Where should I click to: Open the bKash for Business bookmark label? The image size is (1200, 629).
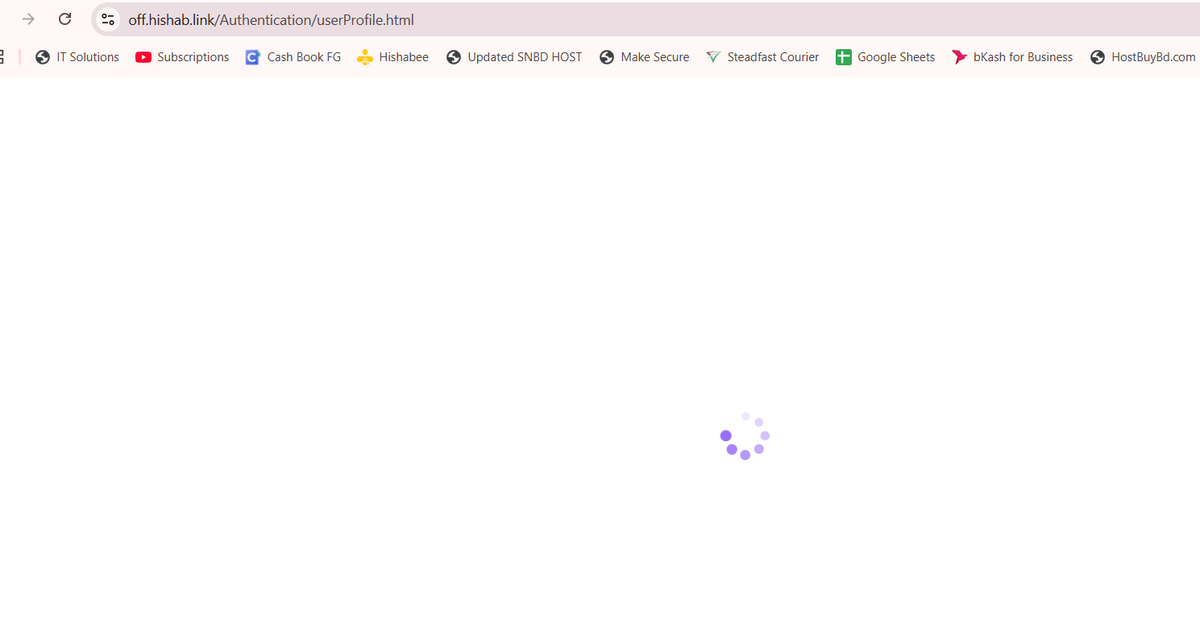click(x=1022, y=57)
